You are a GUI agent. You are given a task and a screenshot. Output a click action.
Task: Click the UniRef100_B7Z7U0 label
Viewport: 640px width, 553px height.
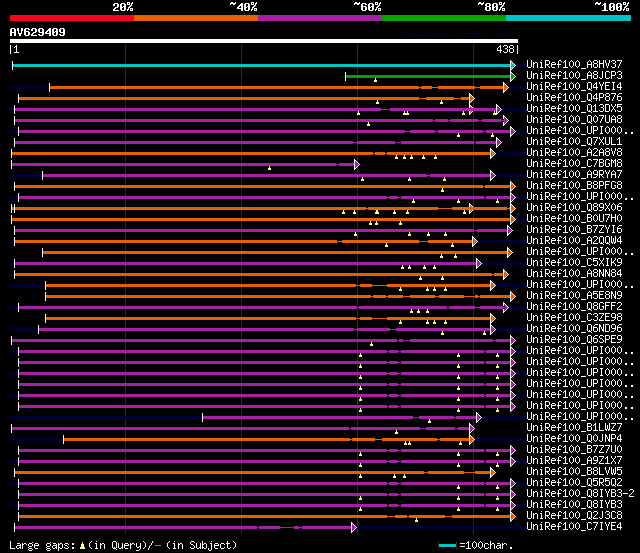click(574, 449)
